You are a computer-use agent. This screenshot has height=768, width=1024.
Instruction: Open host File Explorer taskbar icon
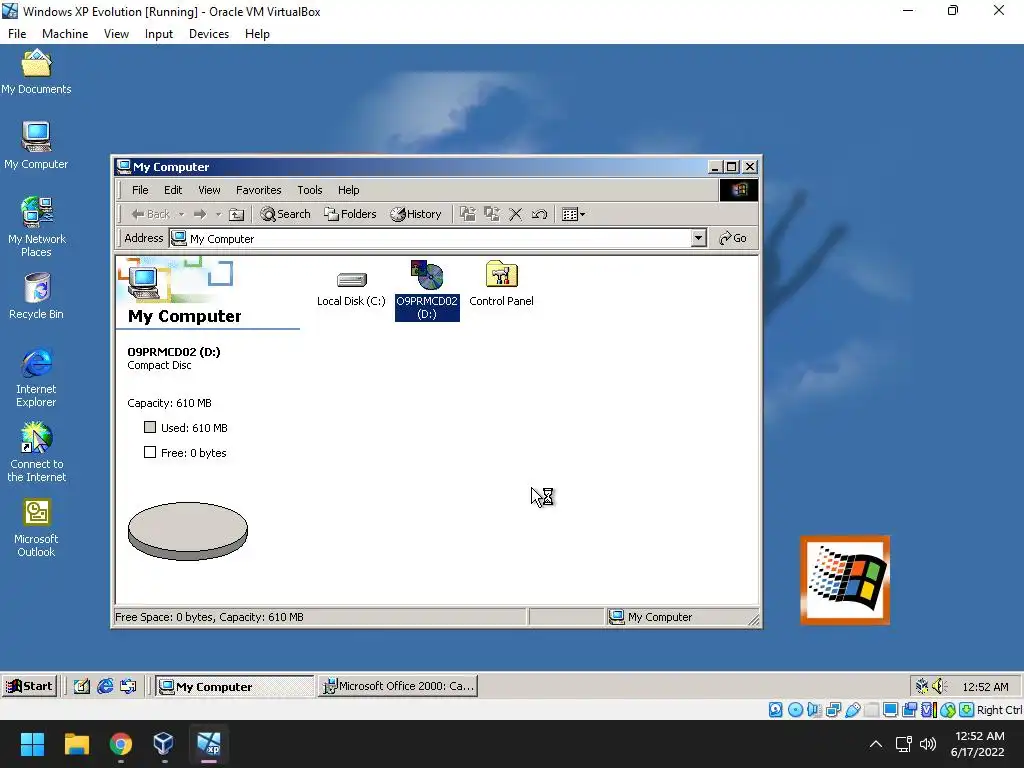[77, 744]
